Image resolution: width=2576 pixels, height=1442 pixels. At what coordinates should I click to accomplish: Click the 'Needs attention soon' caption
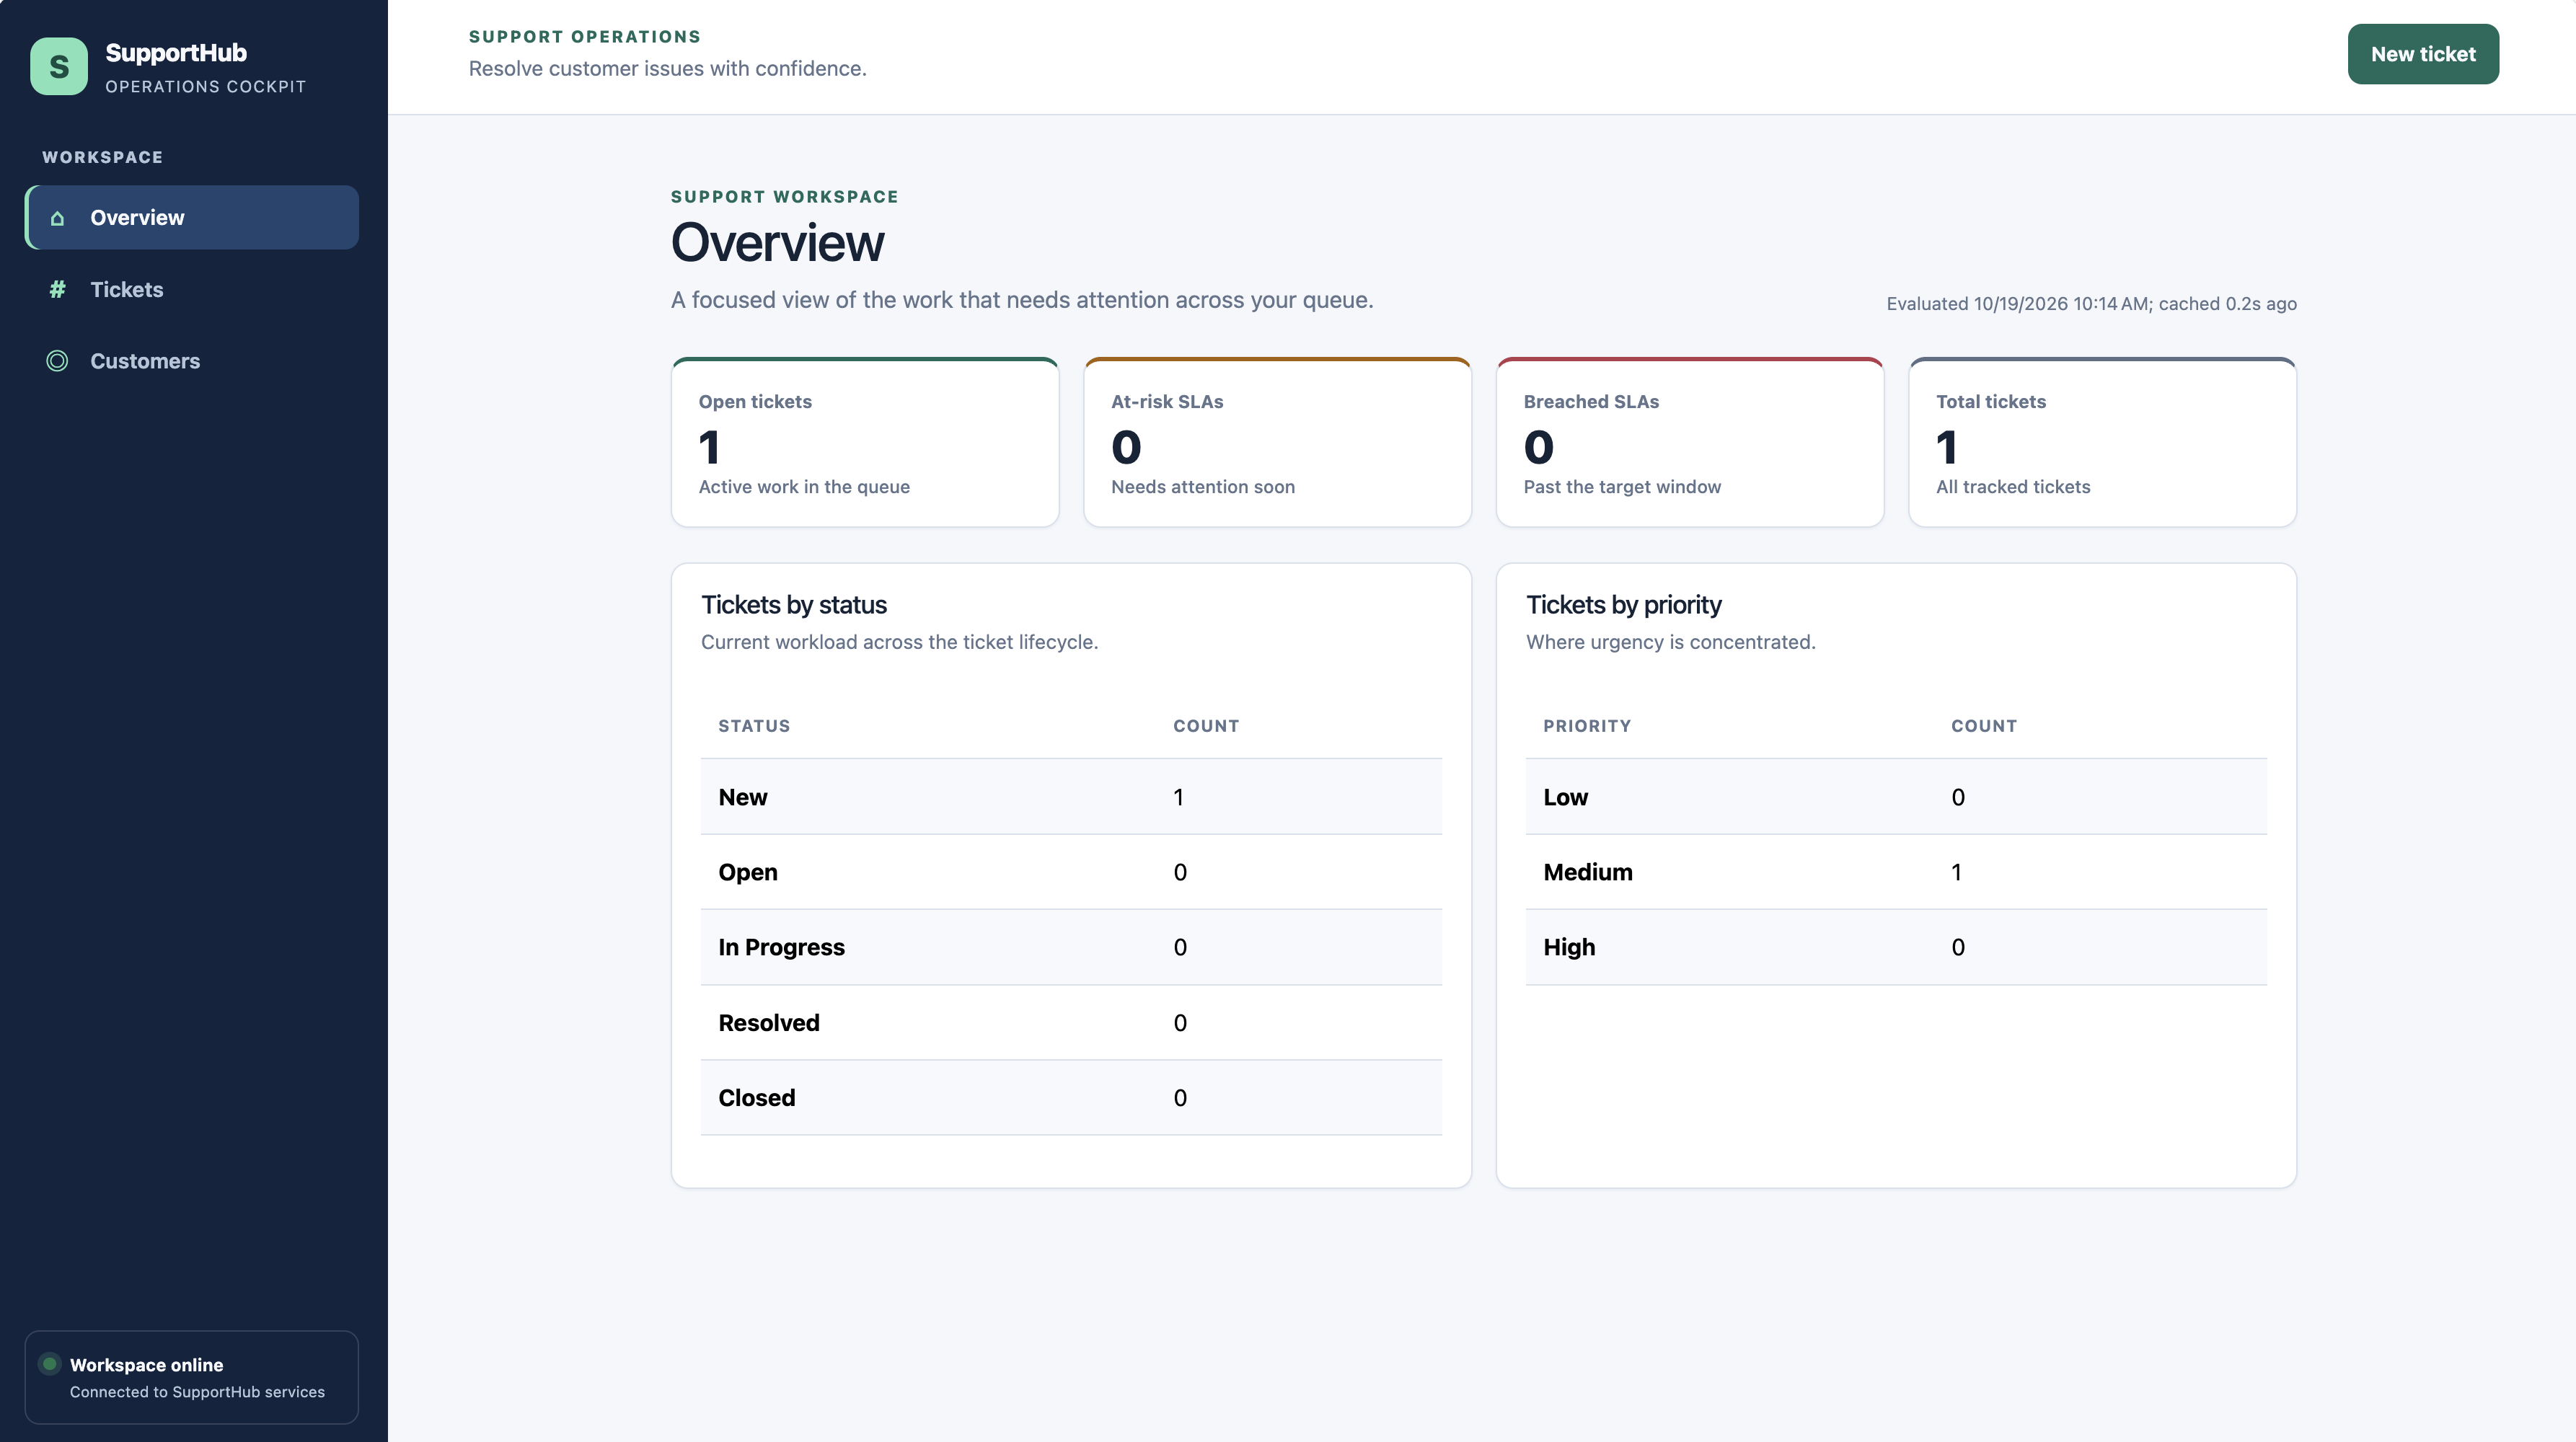point(1203,487)
